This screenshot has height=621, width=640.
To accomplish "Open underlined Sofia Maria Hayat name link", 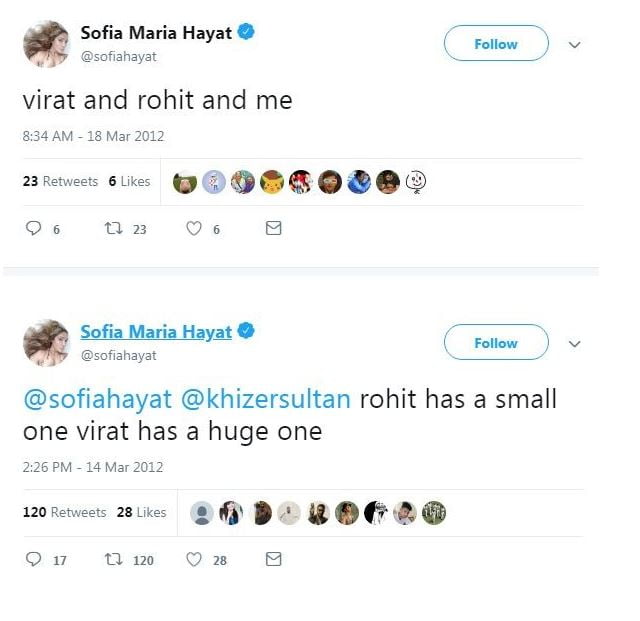I will [155, 332].
